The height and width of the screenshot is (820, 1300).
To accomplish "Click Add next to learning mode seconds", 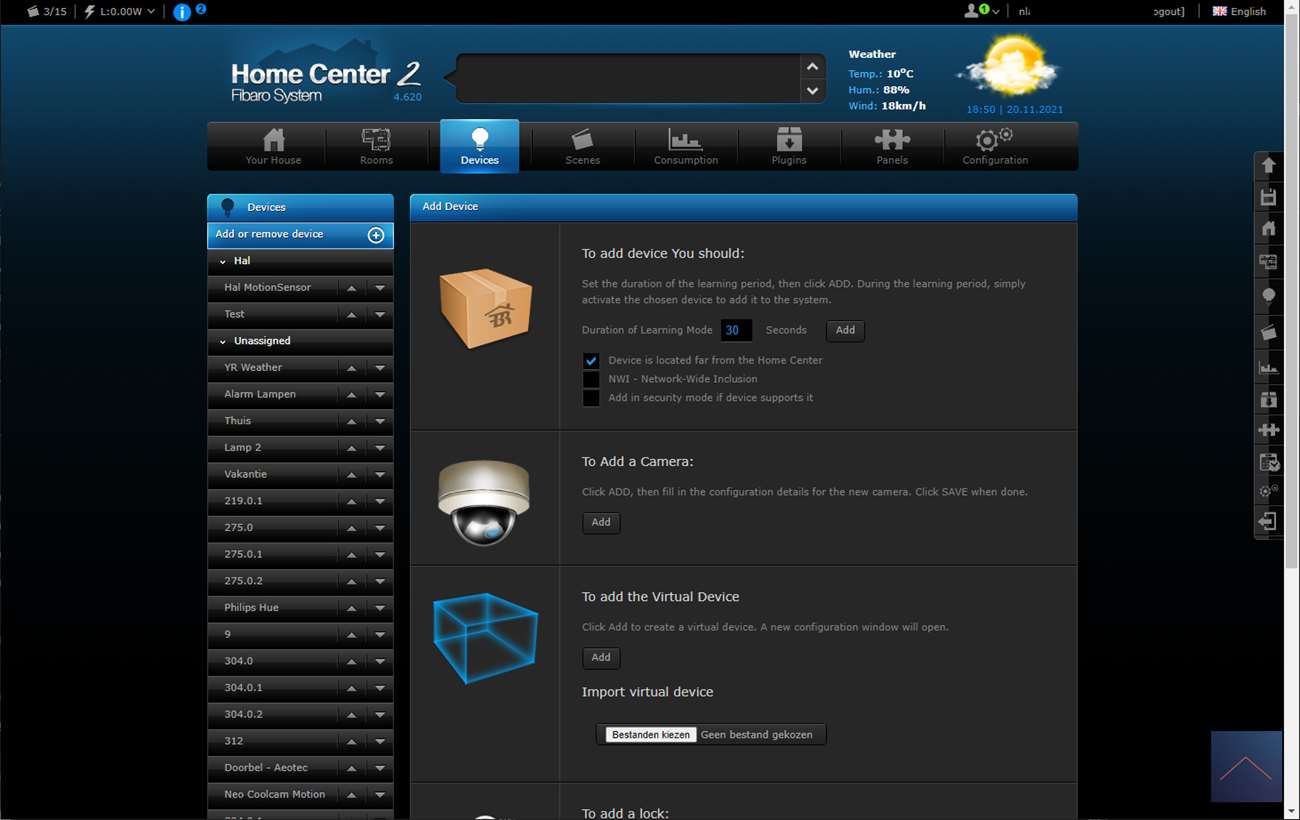I will [x=845, y=330].
